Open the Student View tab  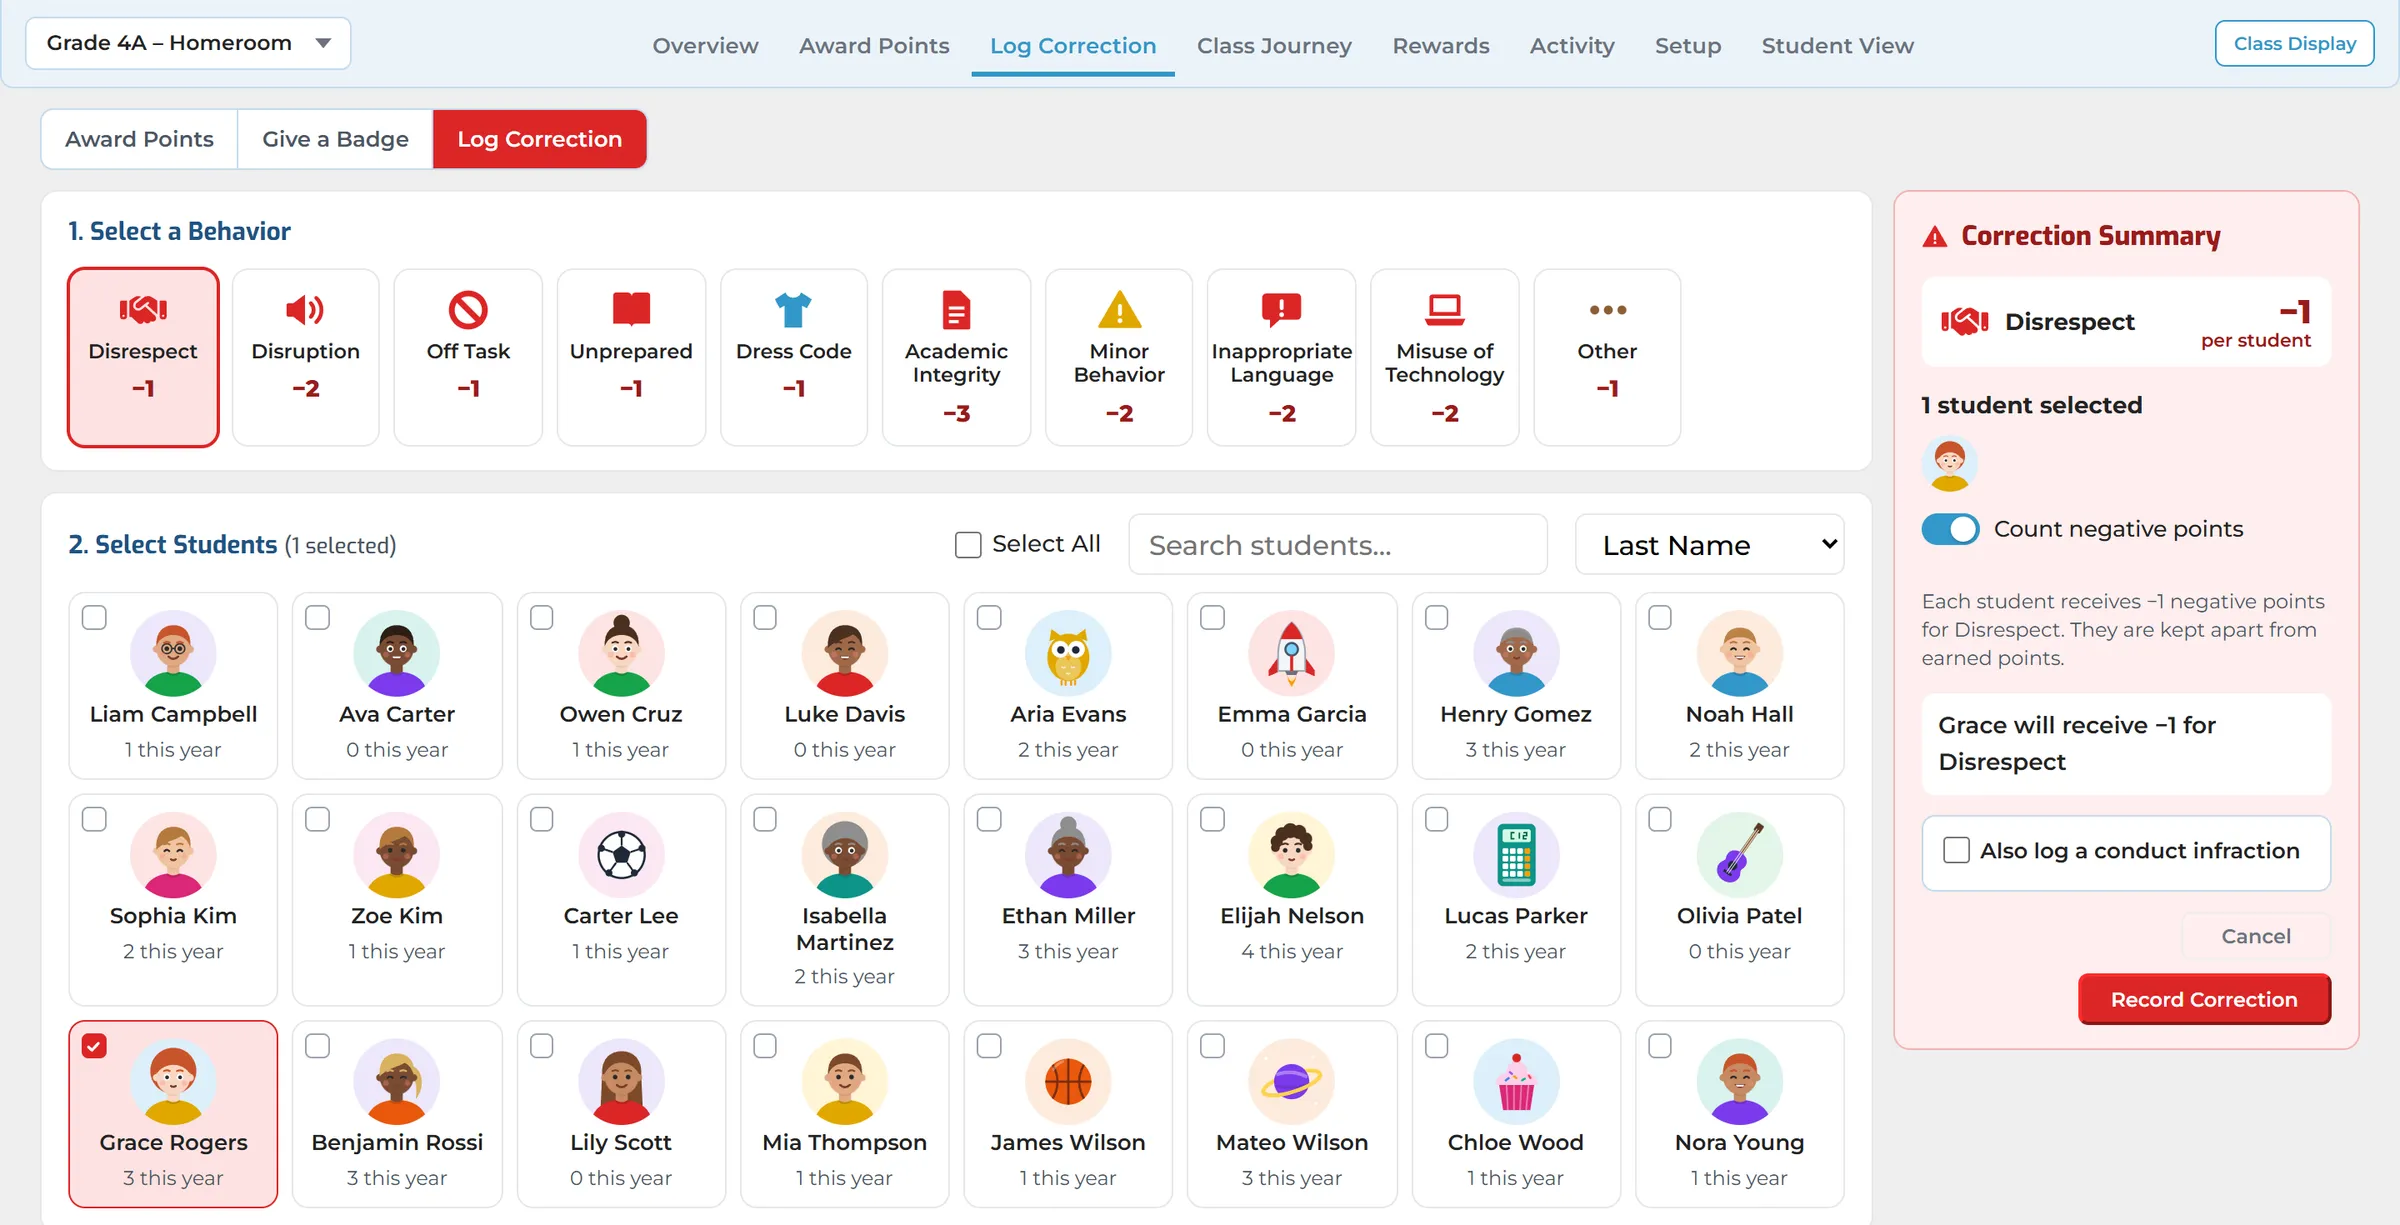[1837, 46]
